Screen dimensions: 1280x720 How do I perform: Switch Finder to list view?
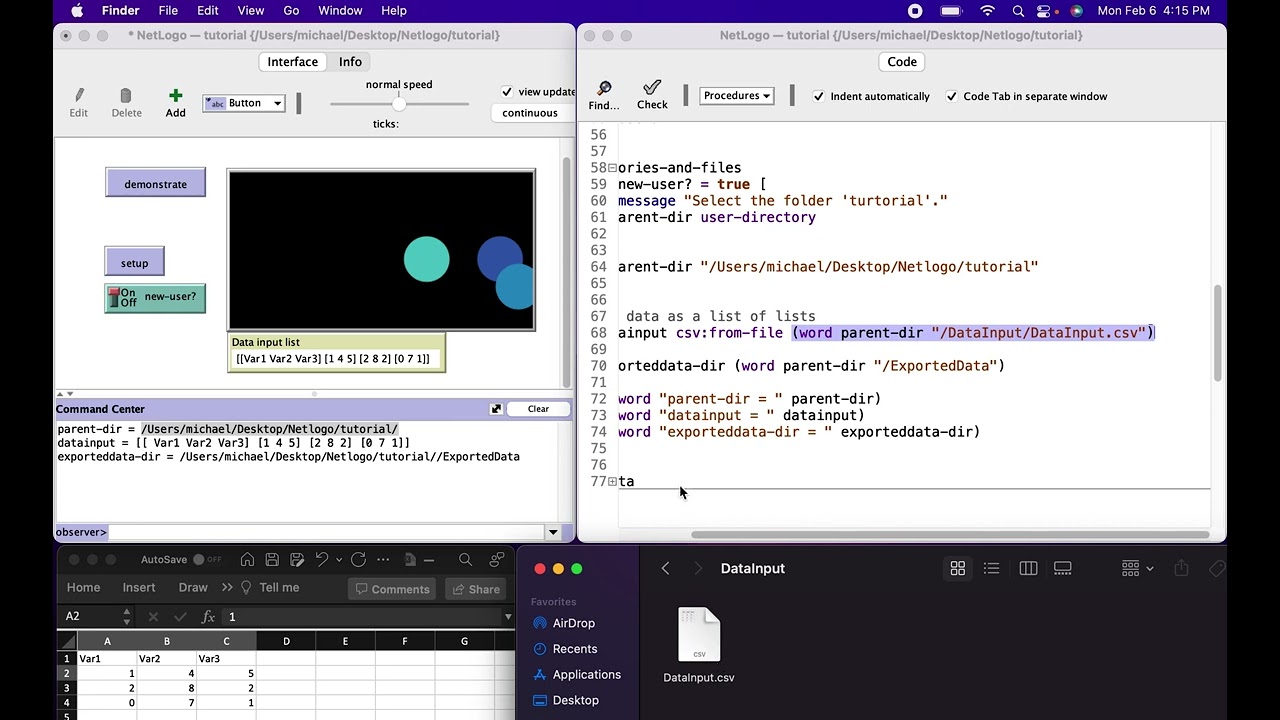click(991, 568)
